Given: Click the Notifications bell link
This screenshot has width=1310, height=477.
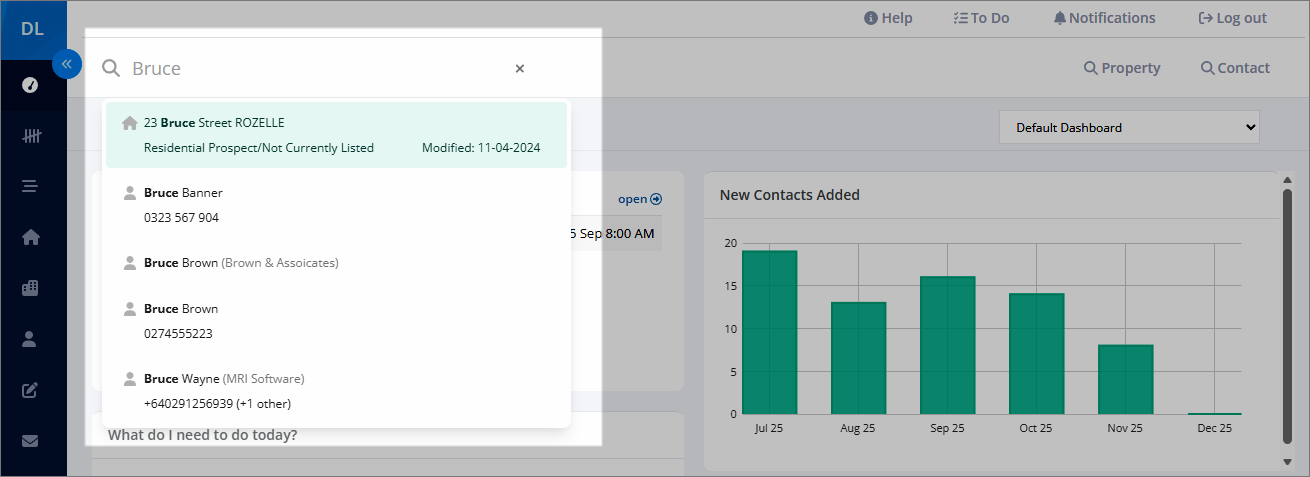Looking at the screenshot, I should [1104, 18].
